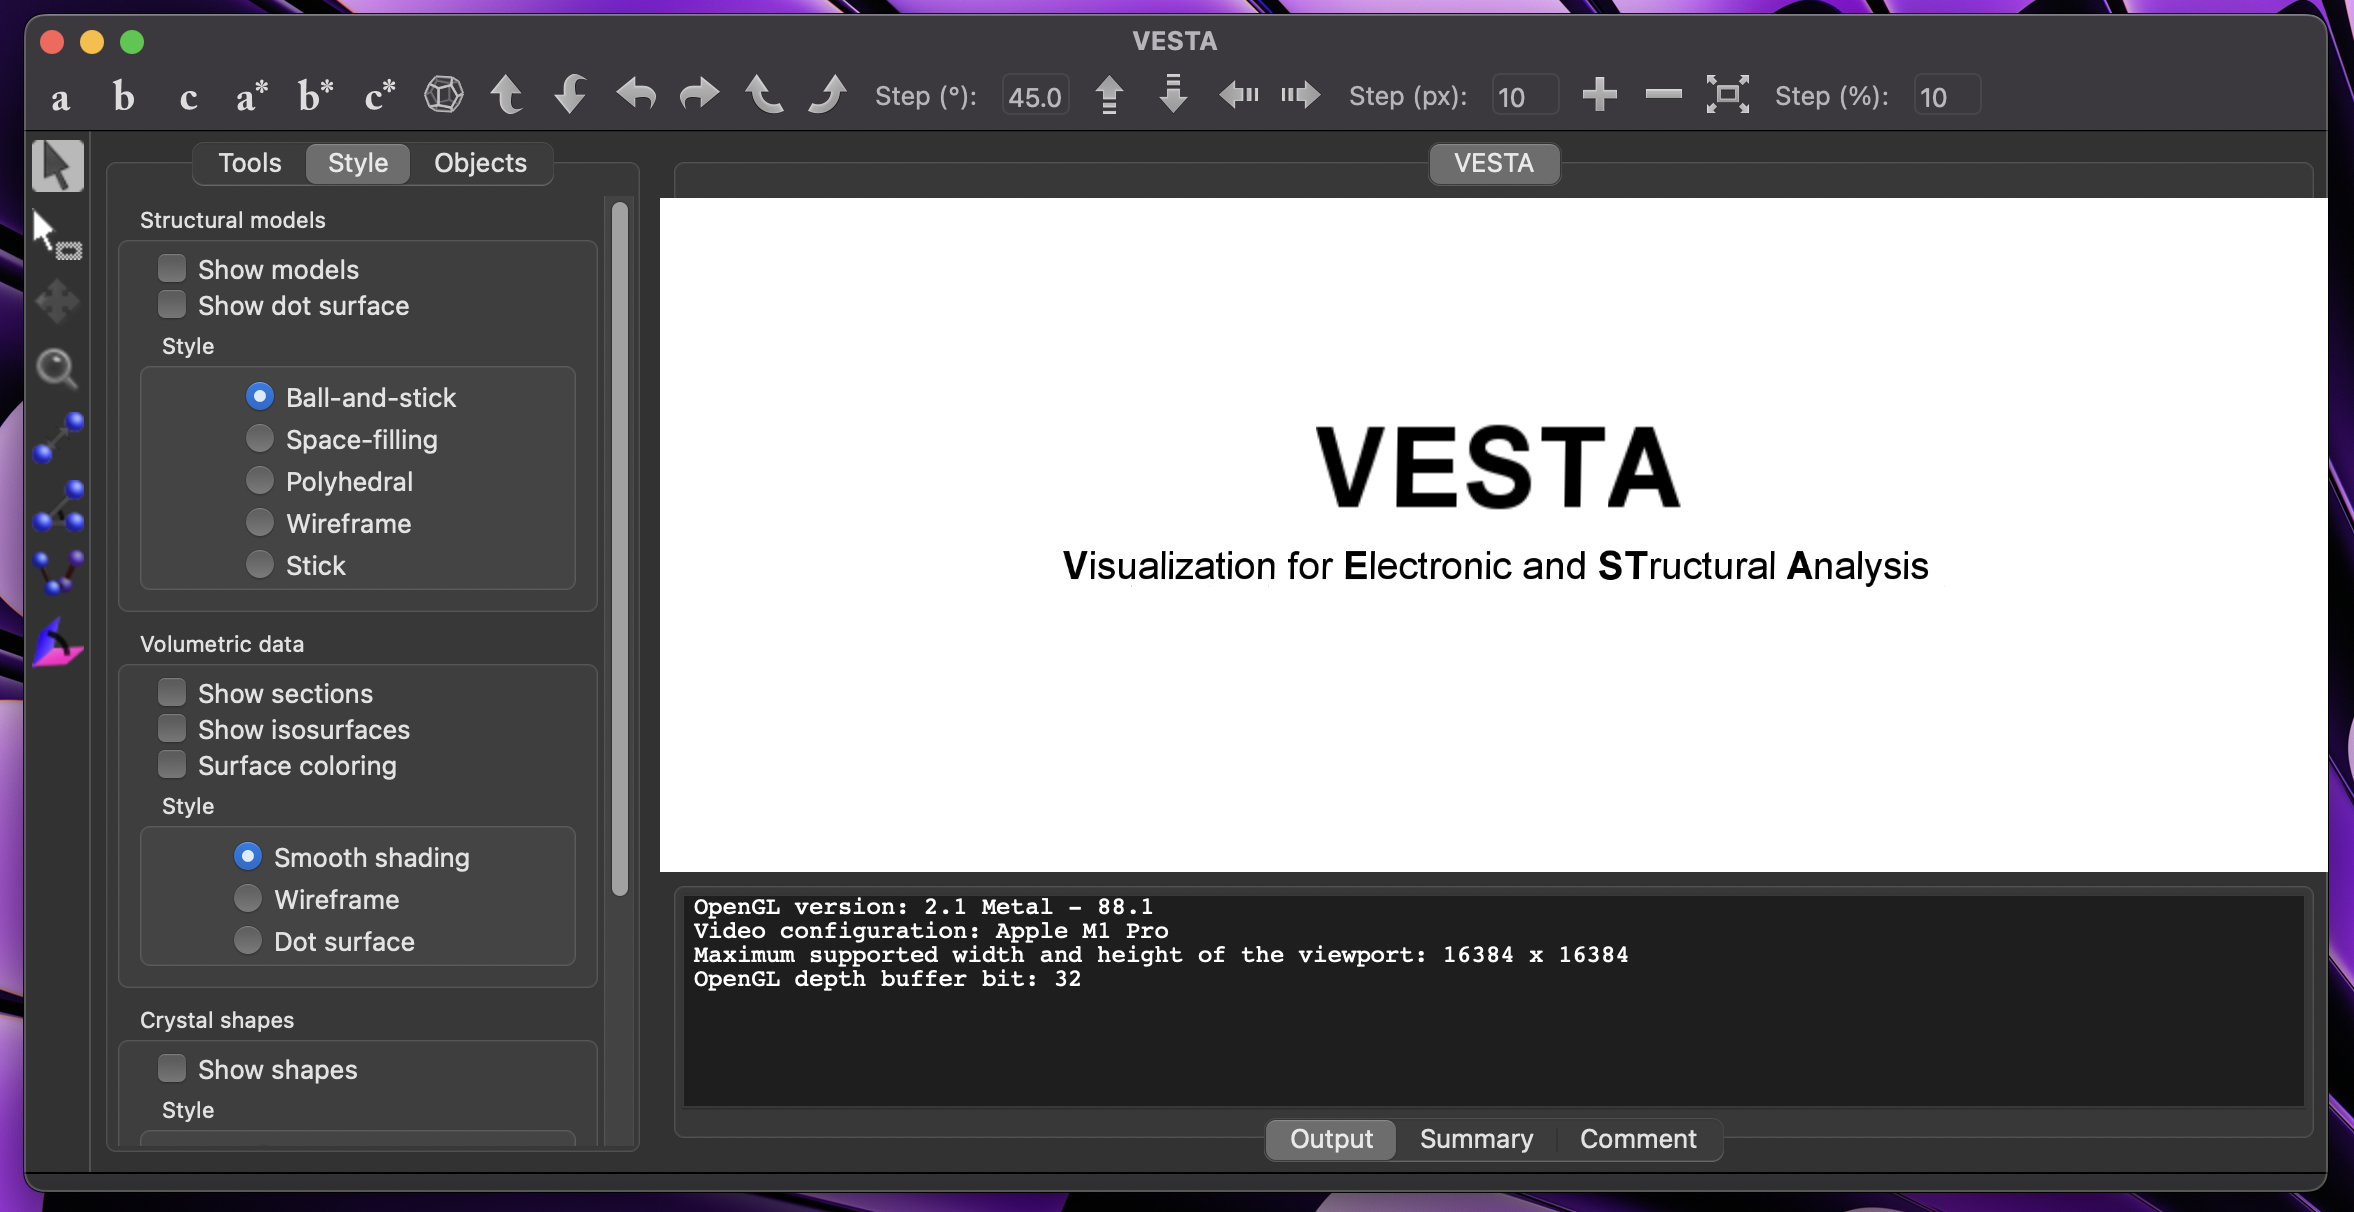This screenshot has width=2354, height=1212.
Task: Enable the Show dot surface checkbox
Action: click(x=172, y=304)
